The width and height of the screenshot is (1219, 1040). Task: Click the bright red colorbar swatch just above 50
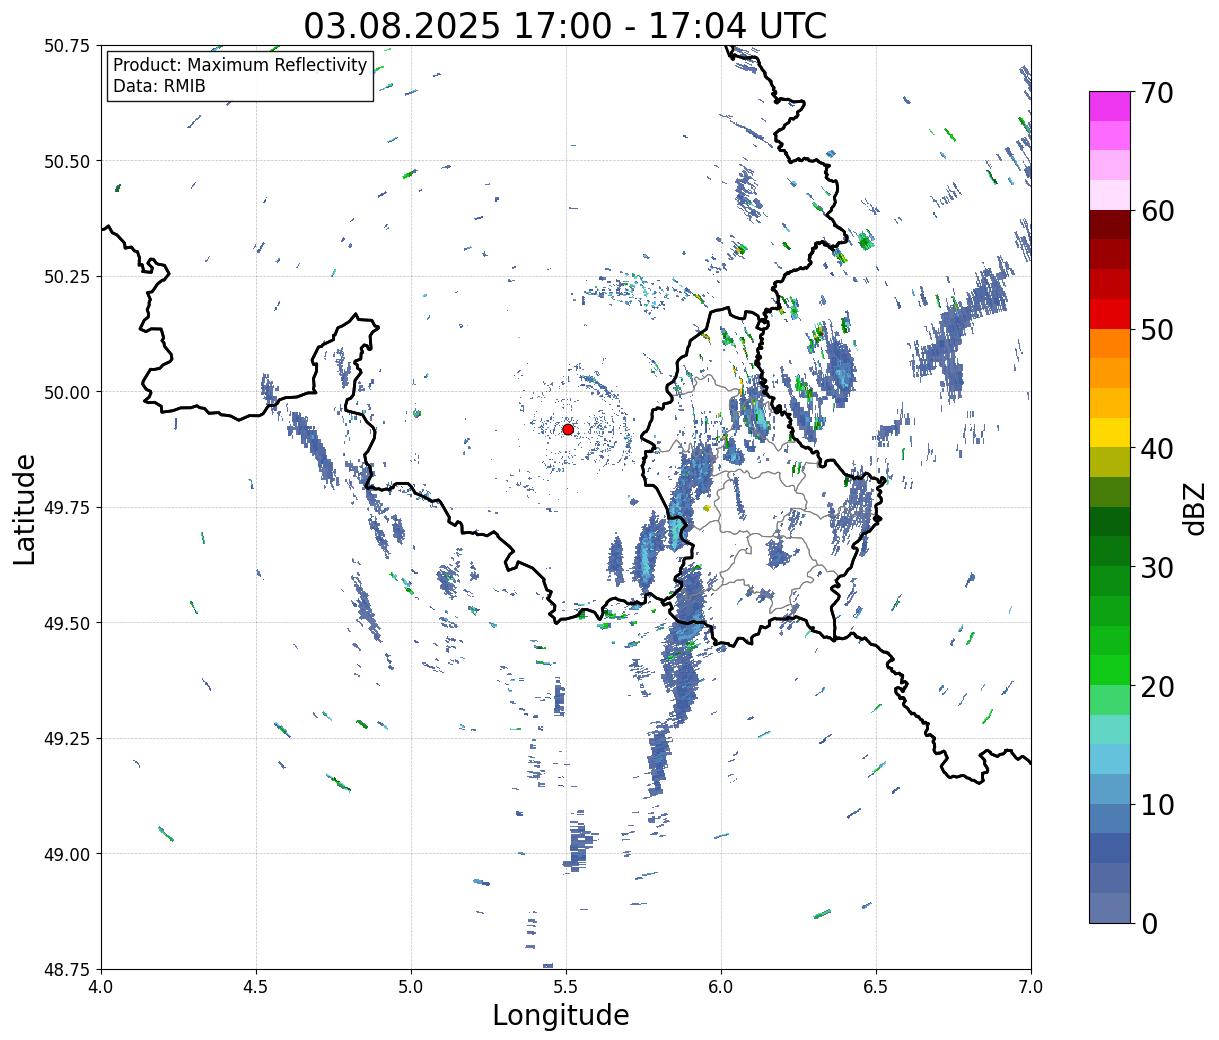[x=1110, y=314]
